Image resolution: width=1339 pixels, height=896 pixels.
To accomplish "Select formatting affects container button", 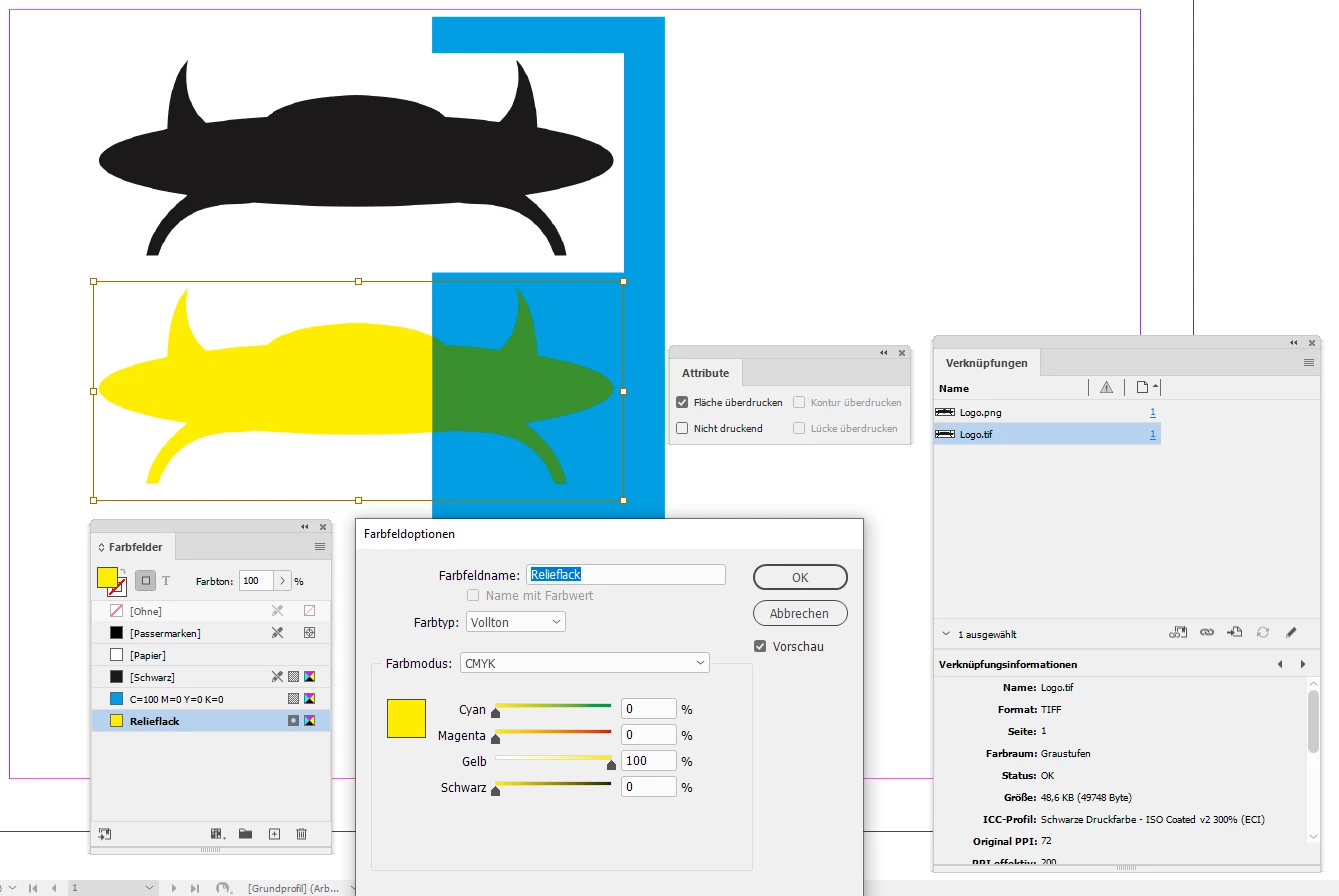I will 146,581.
